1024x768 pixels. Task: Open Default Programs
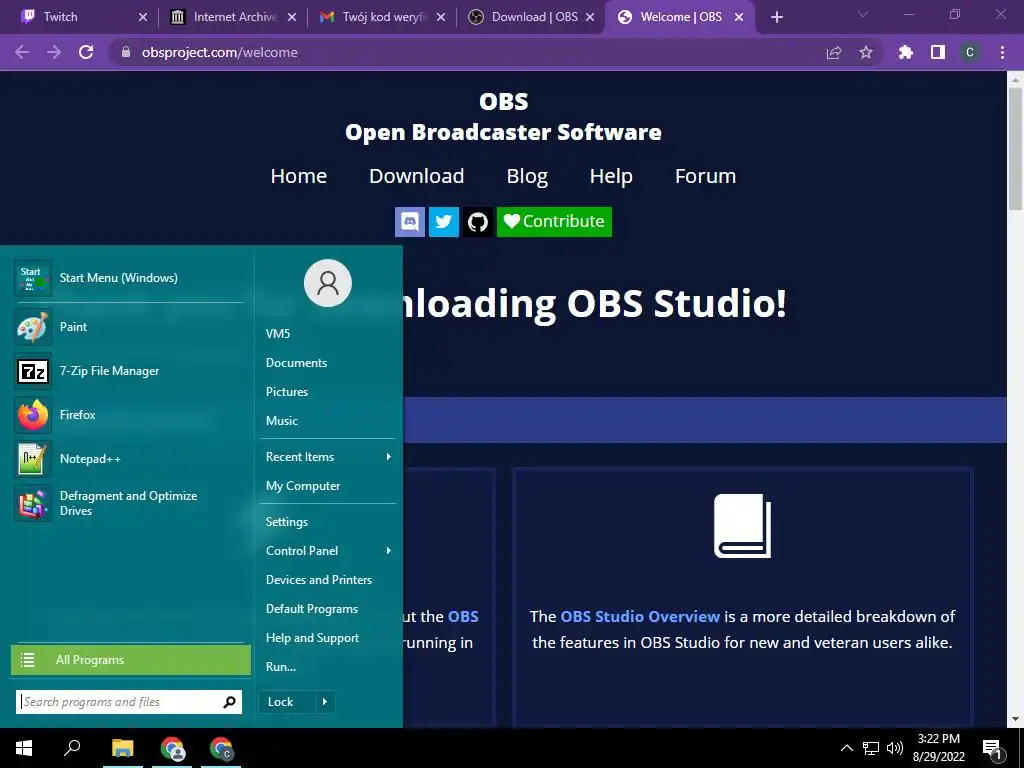(312, 609)
